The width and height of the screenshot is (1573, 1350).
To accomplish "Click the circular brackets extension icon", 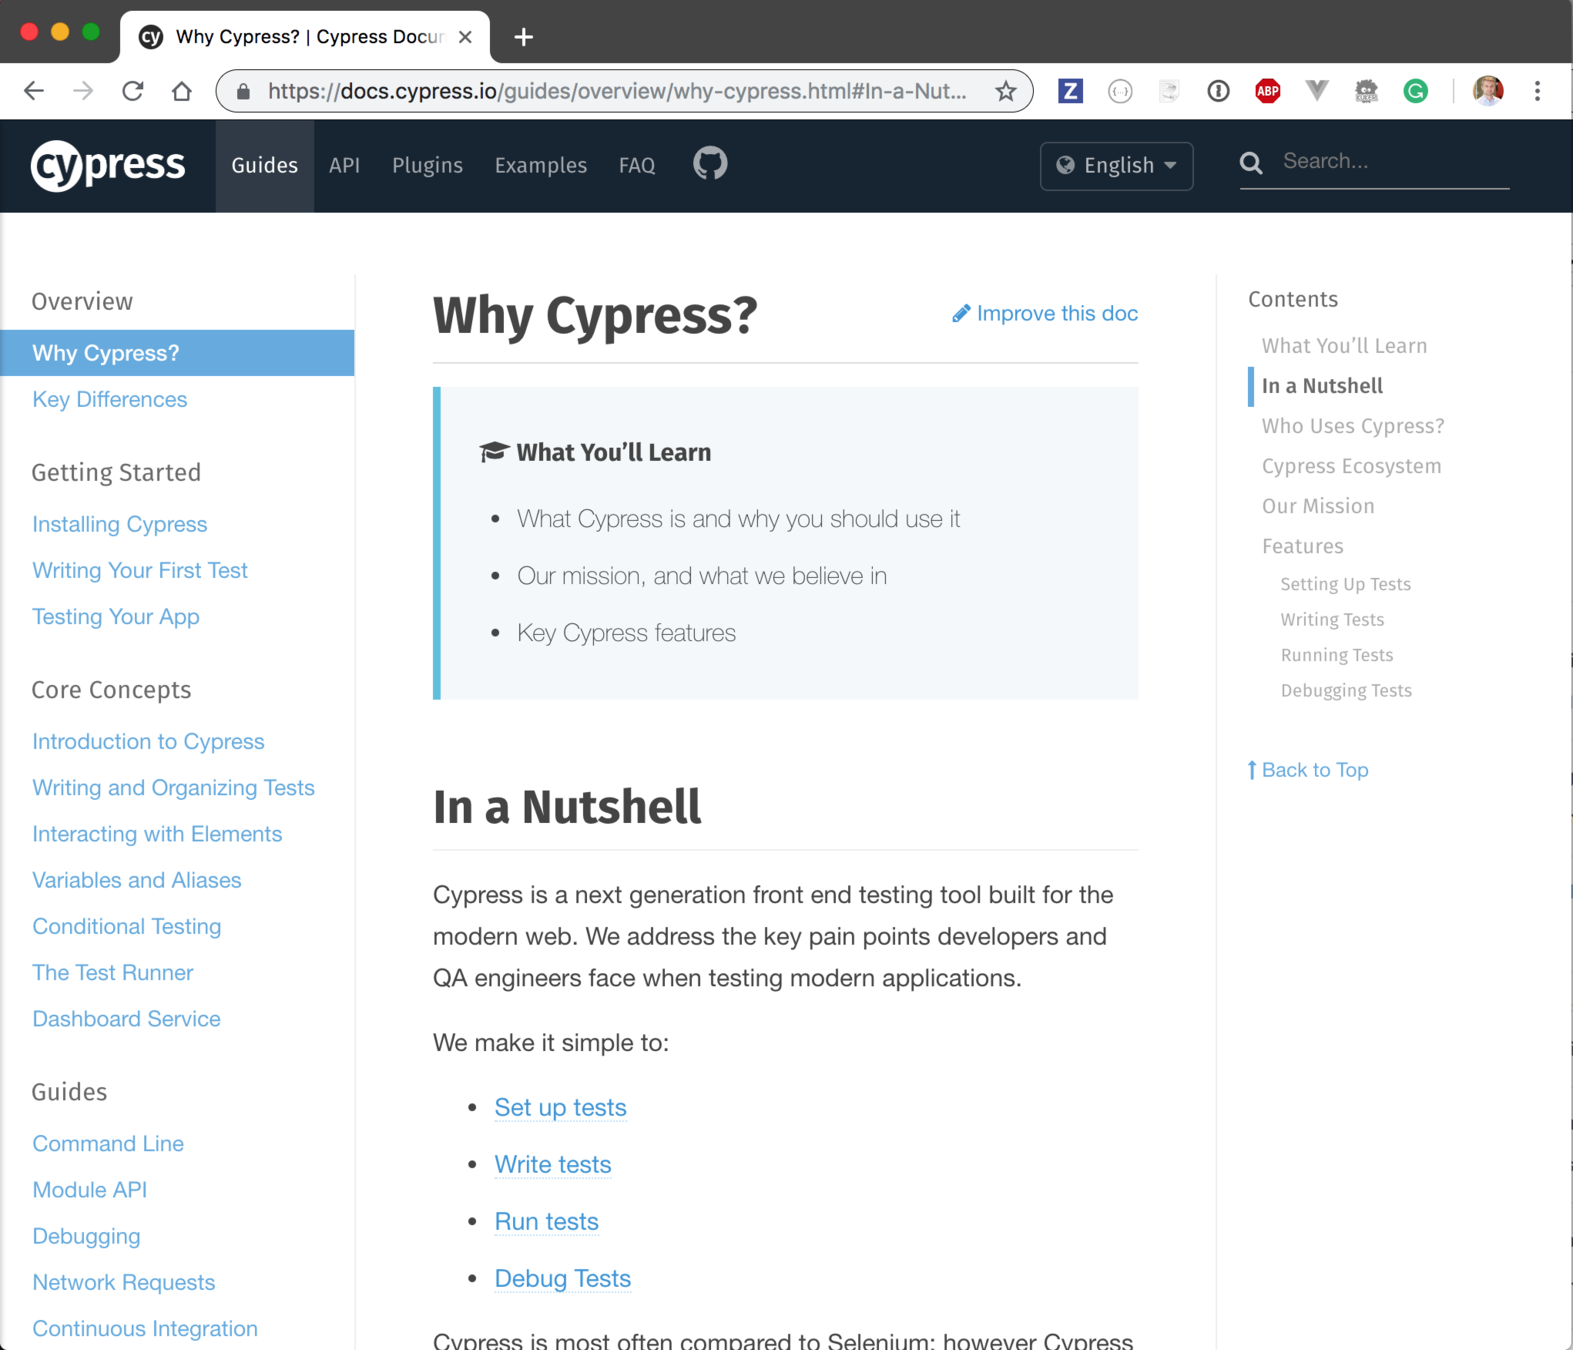I will (1120, 91).
